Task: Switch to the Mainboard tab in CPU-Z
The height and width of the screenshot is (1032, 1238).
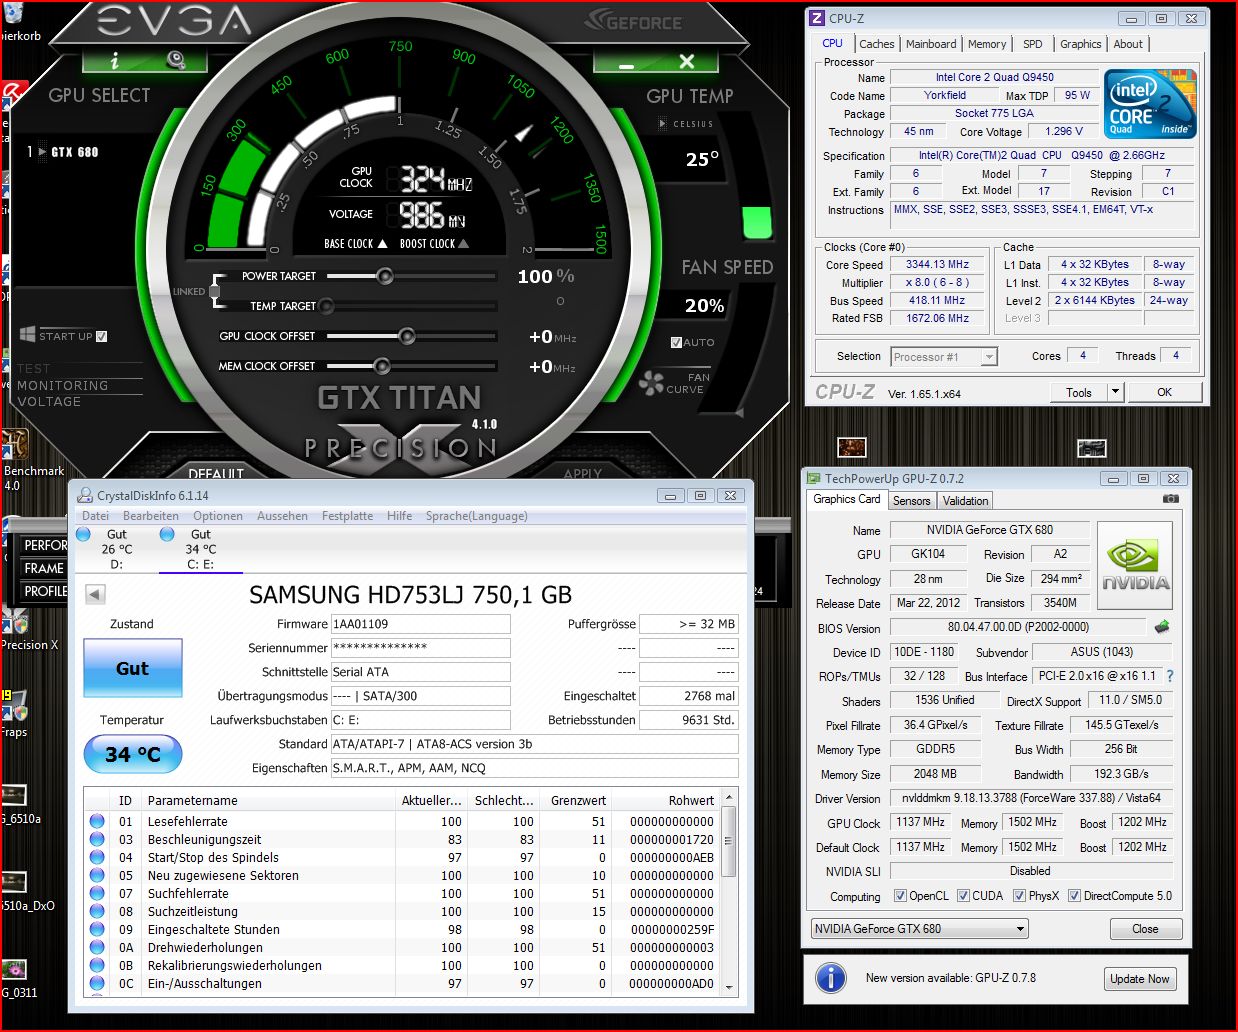Action: pyautogui.click(x=931, y=44)
